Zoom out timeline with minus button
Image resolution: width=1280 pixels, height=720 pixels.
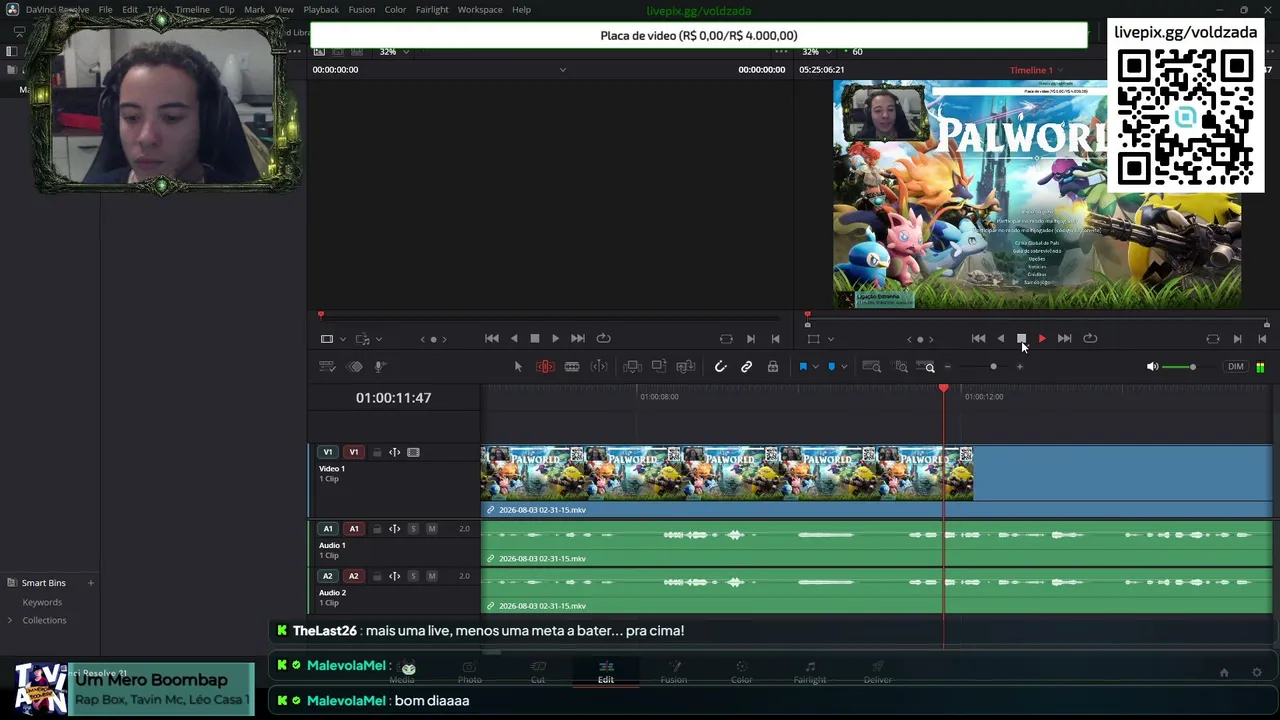click(x=948, y=367)
